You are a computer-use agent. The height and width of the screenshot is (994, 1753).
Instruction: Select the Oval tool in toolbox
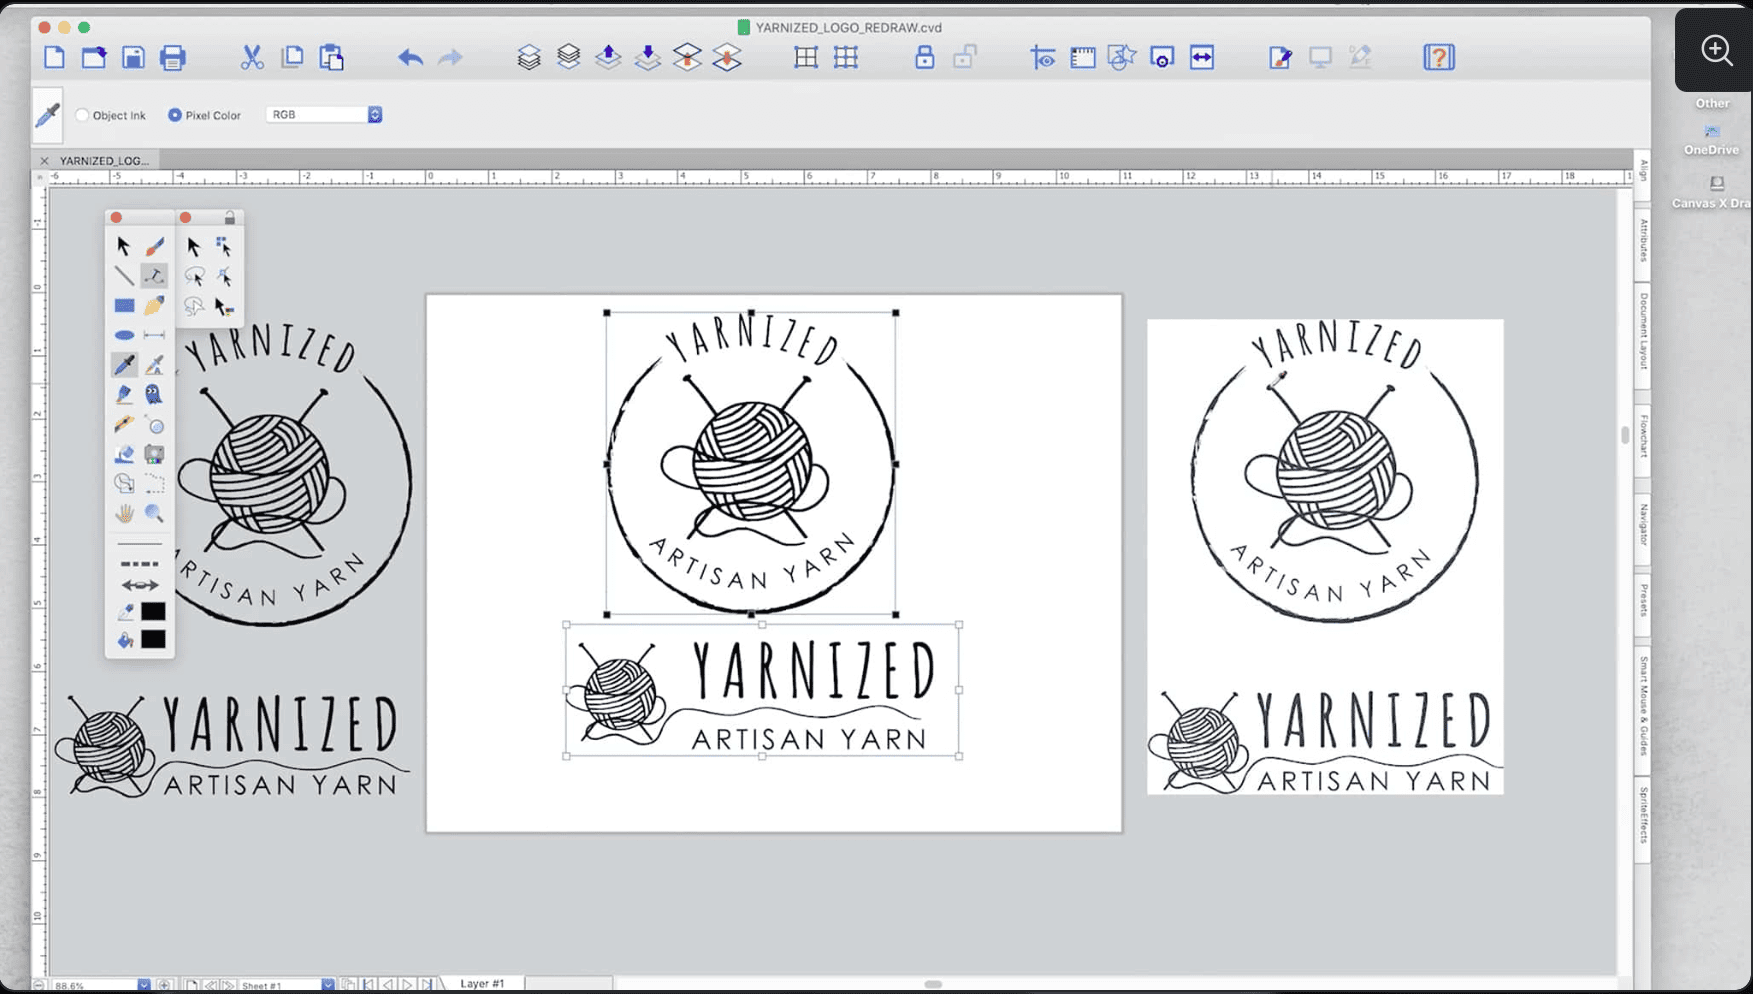click(x=124, y=335)
